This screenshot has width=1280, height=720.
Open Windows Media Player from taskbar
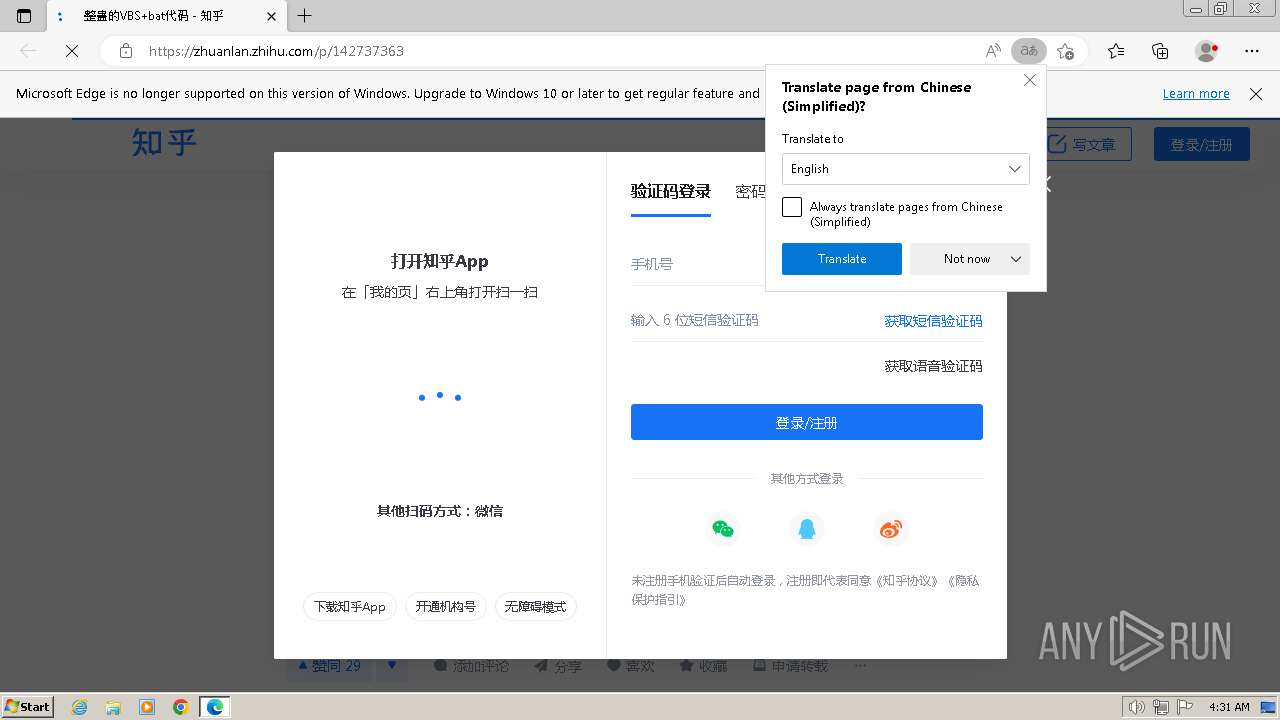[147, 707]
